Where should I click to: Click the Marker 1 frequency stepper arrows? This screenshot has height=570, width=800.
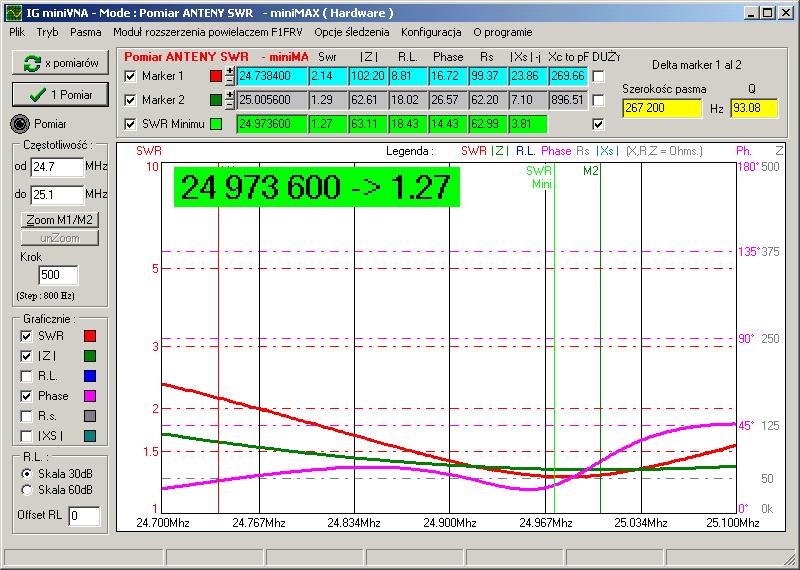point(230,76)
